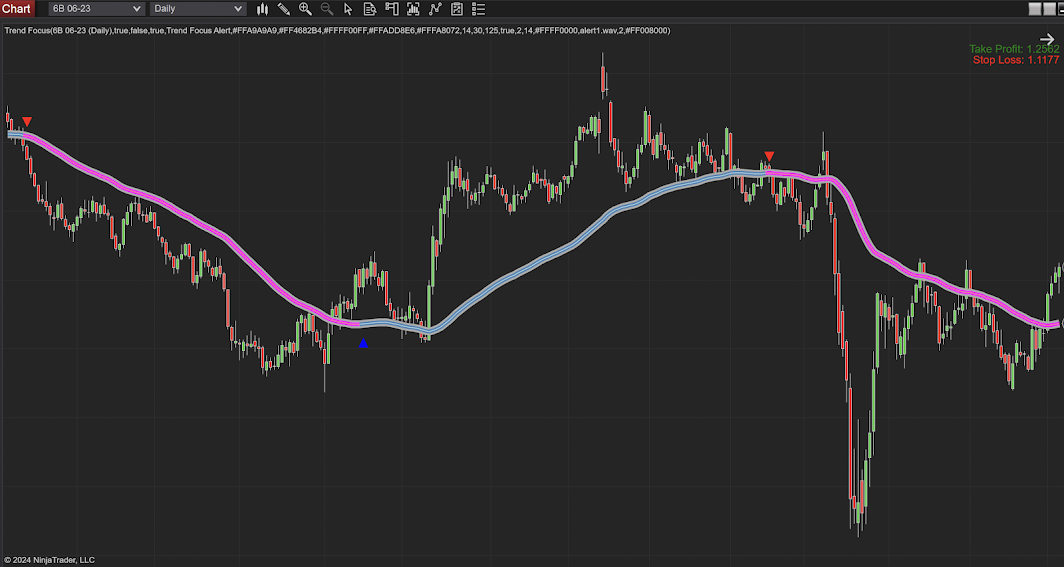Click the zoom in magnifier
1064x567 pixels.
pos(305,9)
